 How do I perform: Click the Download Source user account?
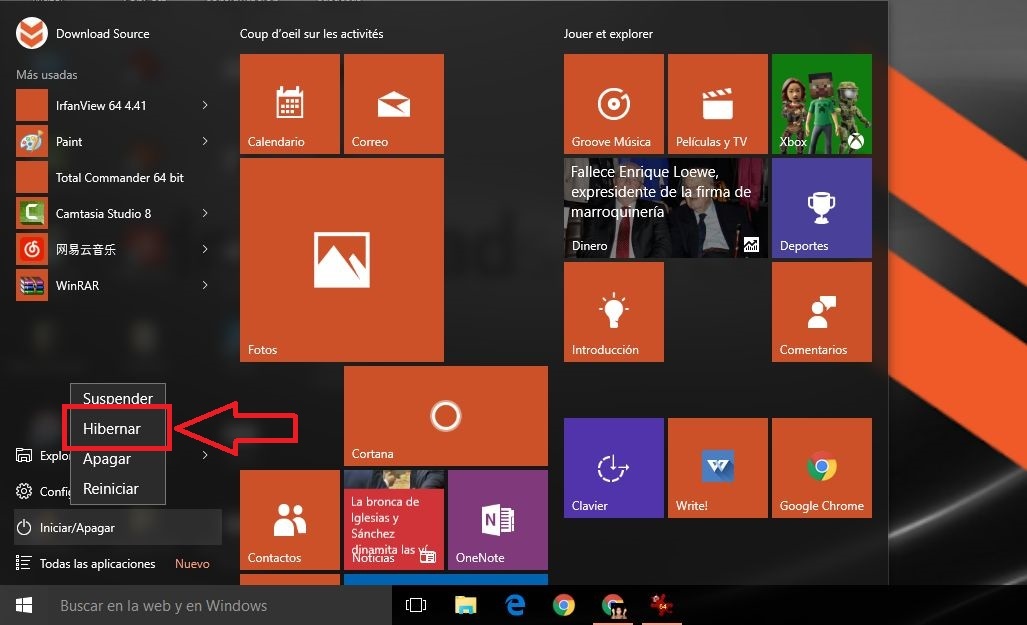point(83,33)
